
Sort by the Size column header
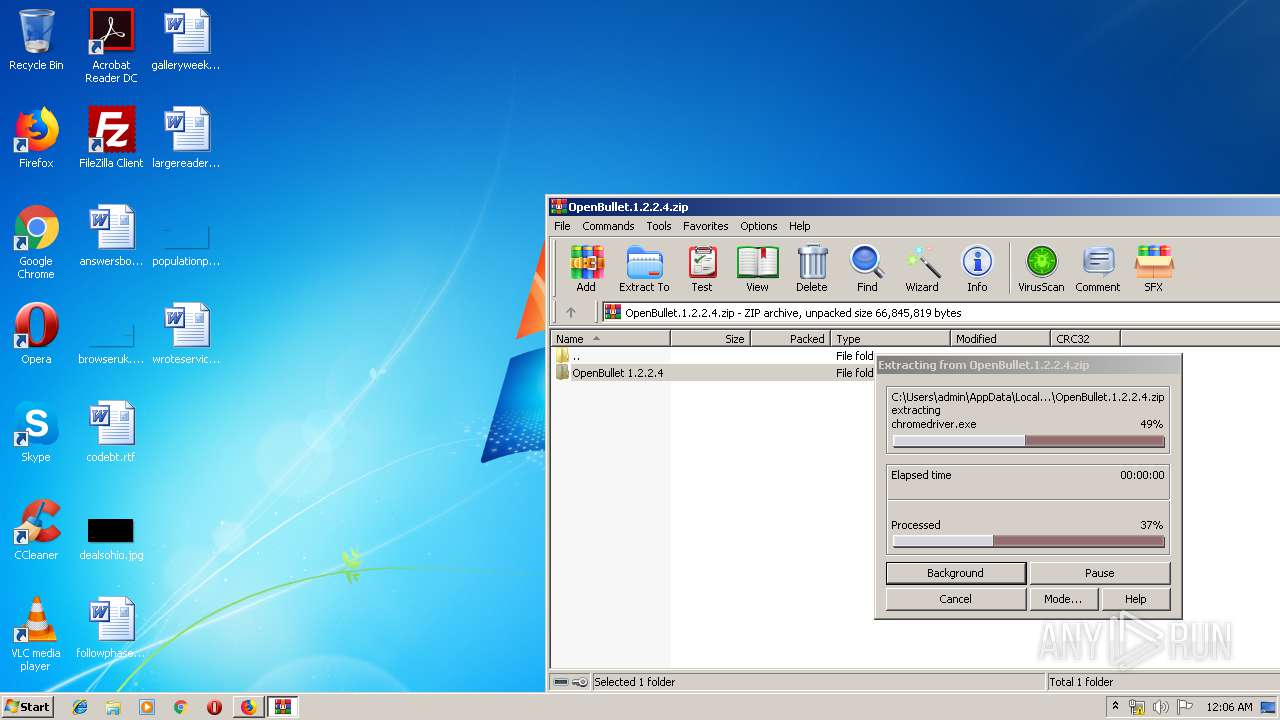coord(710,339)
